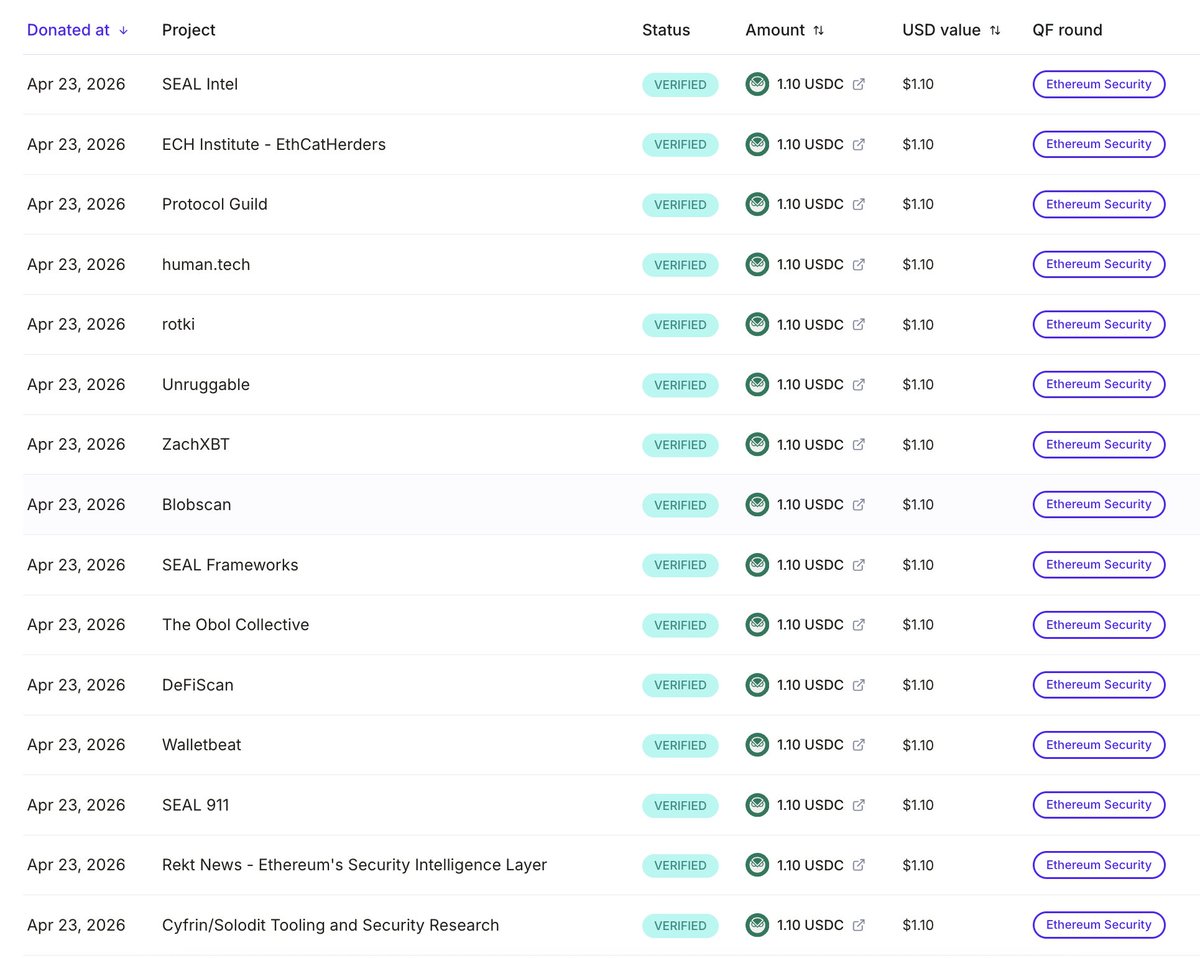Open the Blobscan project
The height and width of the screenshot is (958, 1200).
[x=197, y=504]
